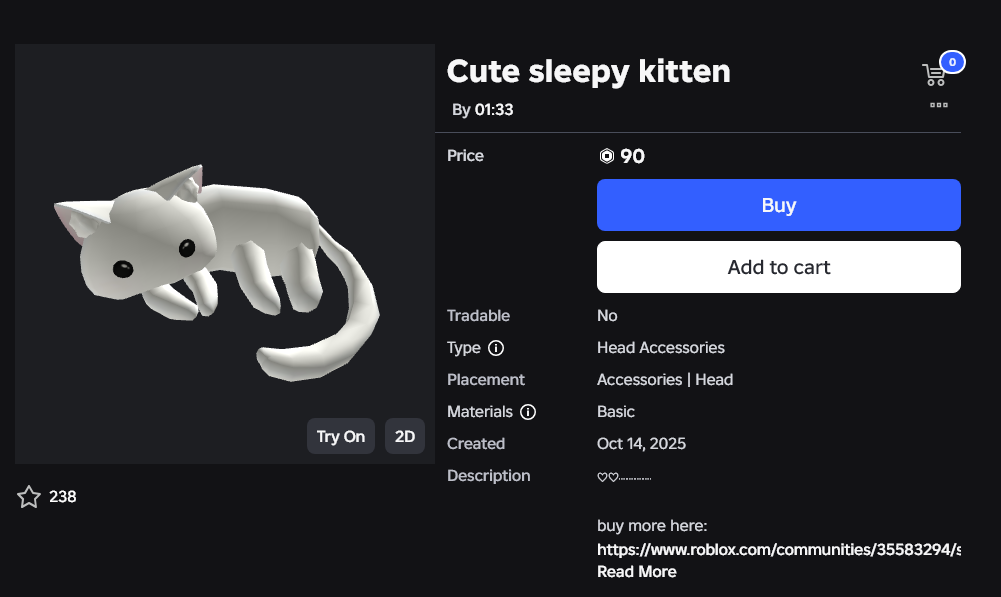Click the Type info icon
The height and width of the screenshot is (597, 1001).
tap(496, 348)
